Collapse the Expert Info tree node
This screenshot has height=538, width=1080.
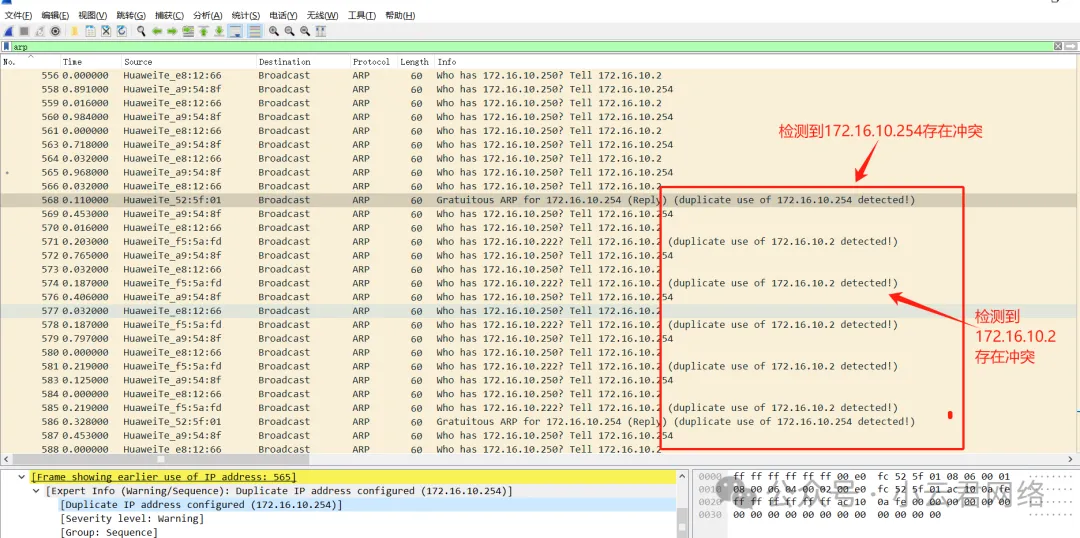click(x=37, y=491)
